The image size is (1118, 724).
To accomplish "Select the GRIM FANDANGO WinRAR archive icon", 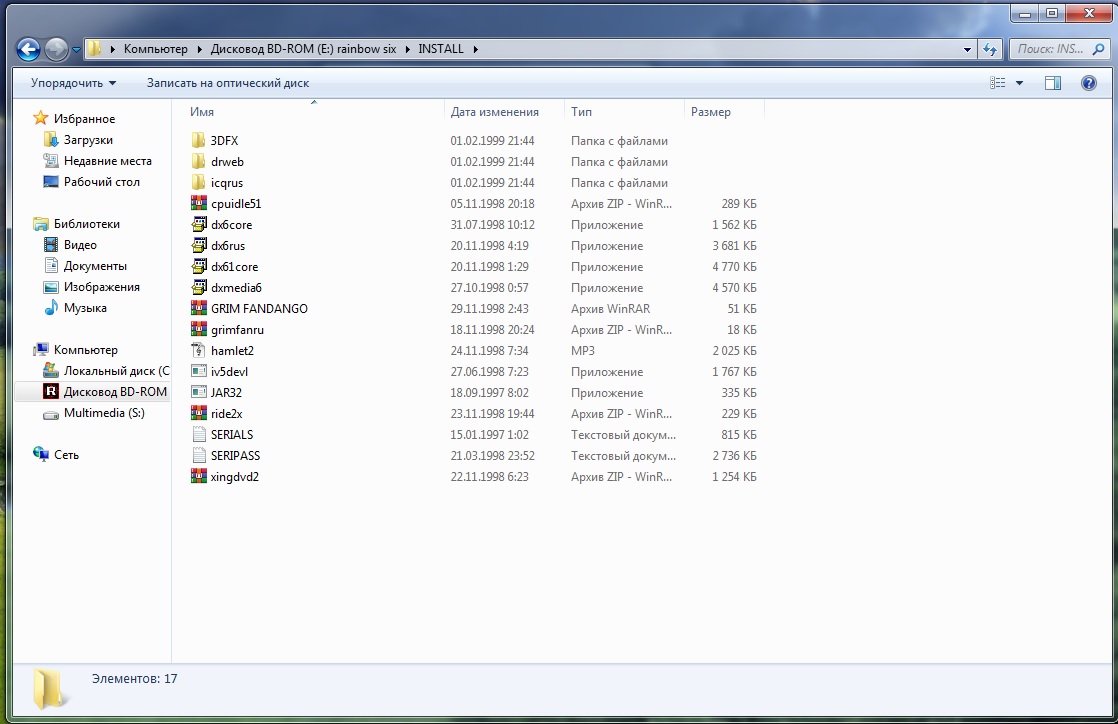I will click(x=198, y=308).
